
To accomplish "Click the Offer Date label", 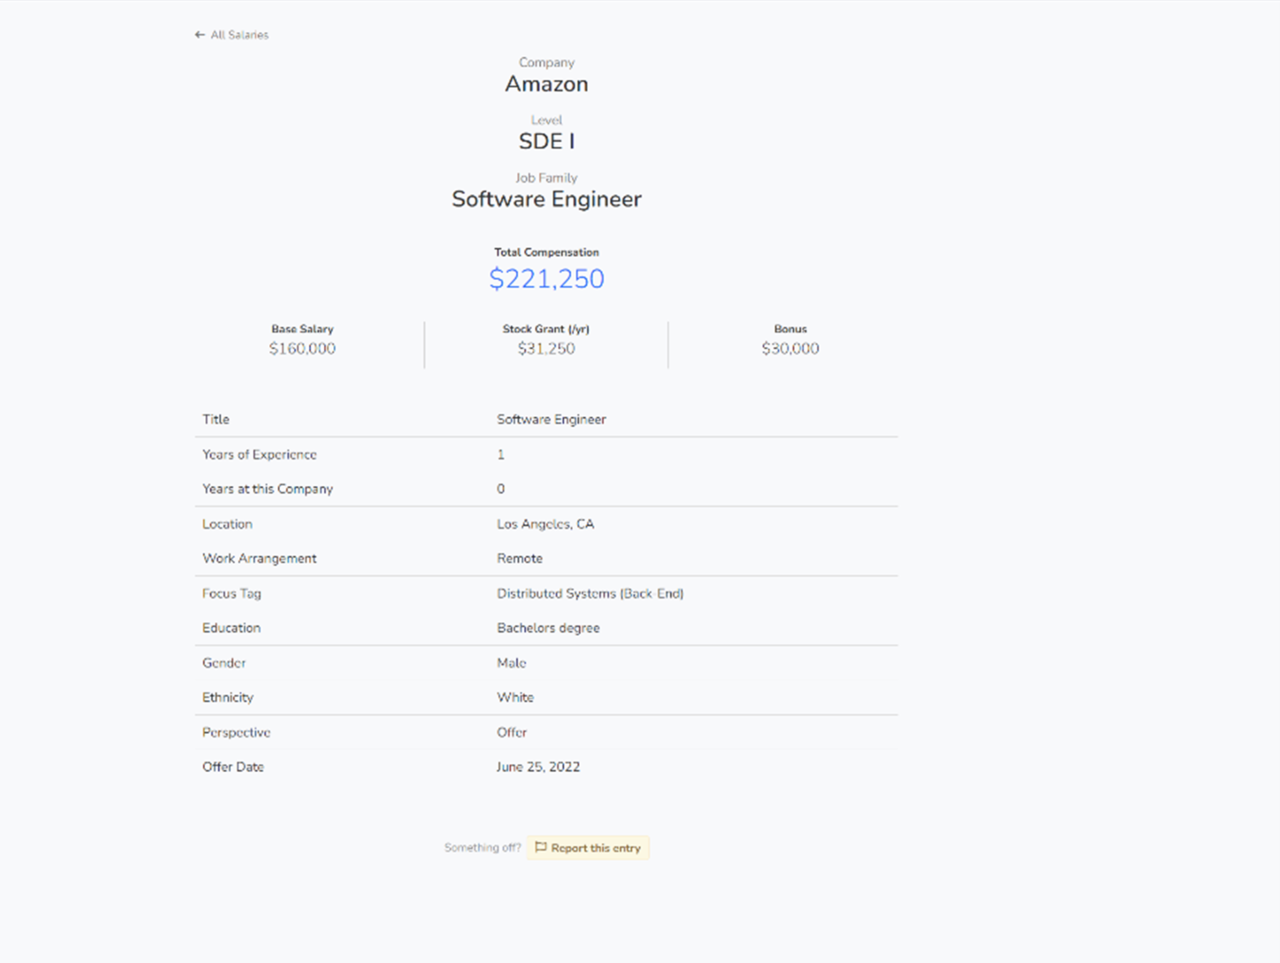I will click(x=233, y=767).
